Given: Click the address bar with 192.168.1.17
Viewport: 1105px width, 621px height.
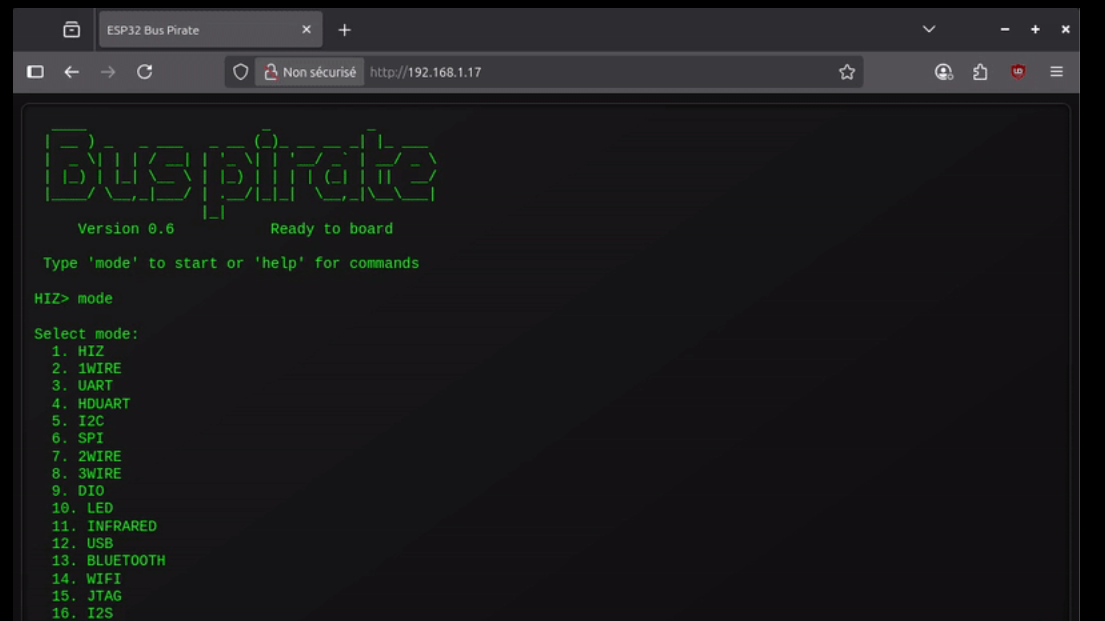Looking at the screenshot, I should 600,72.
